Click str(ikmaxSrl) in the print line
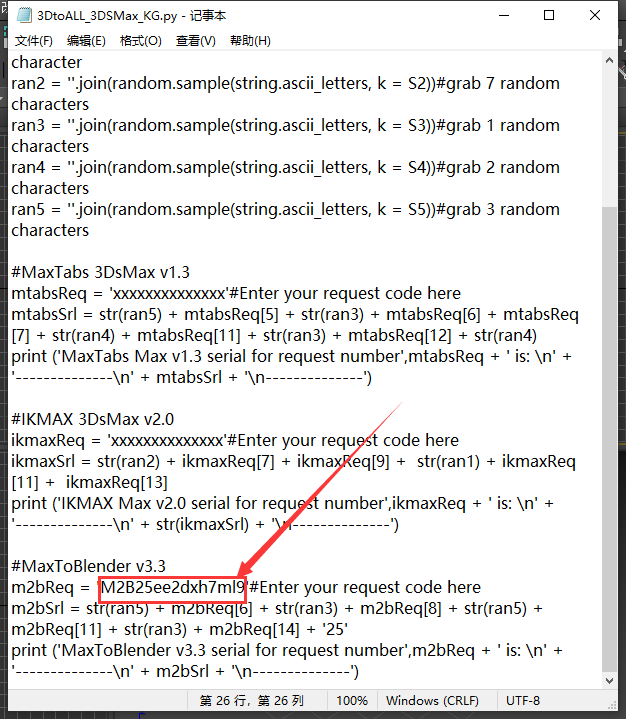626x719 pixels. tap(203, 525)
